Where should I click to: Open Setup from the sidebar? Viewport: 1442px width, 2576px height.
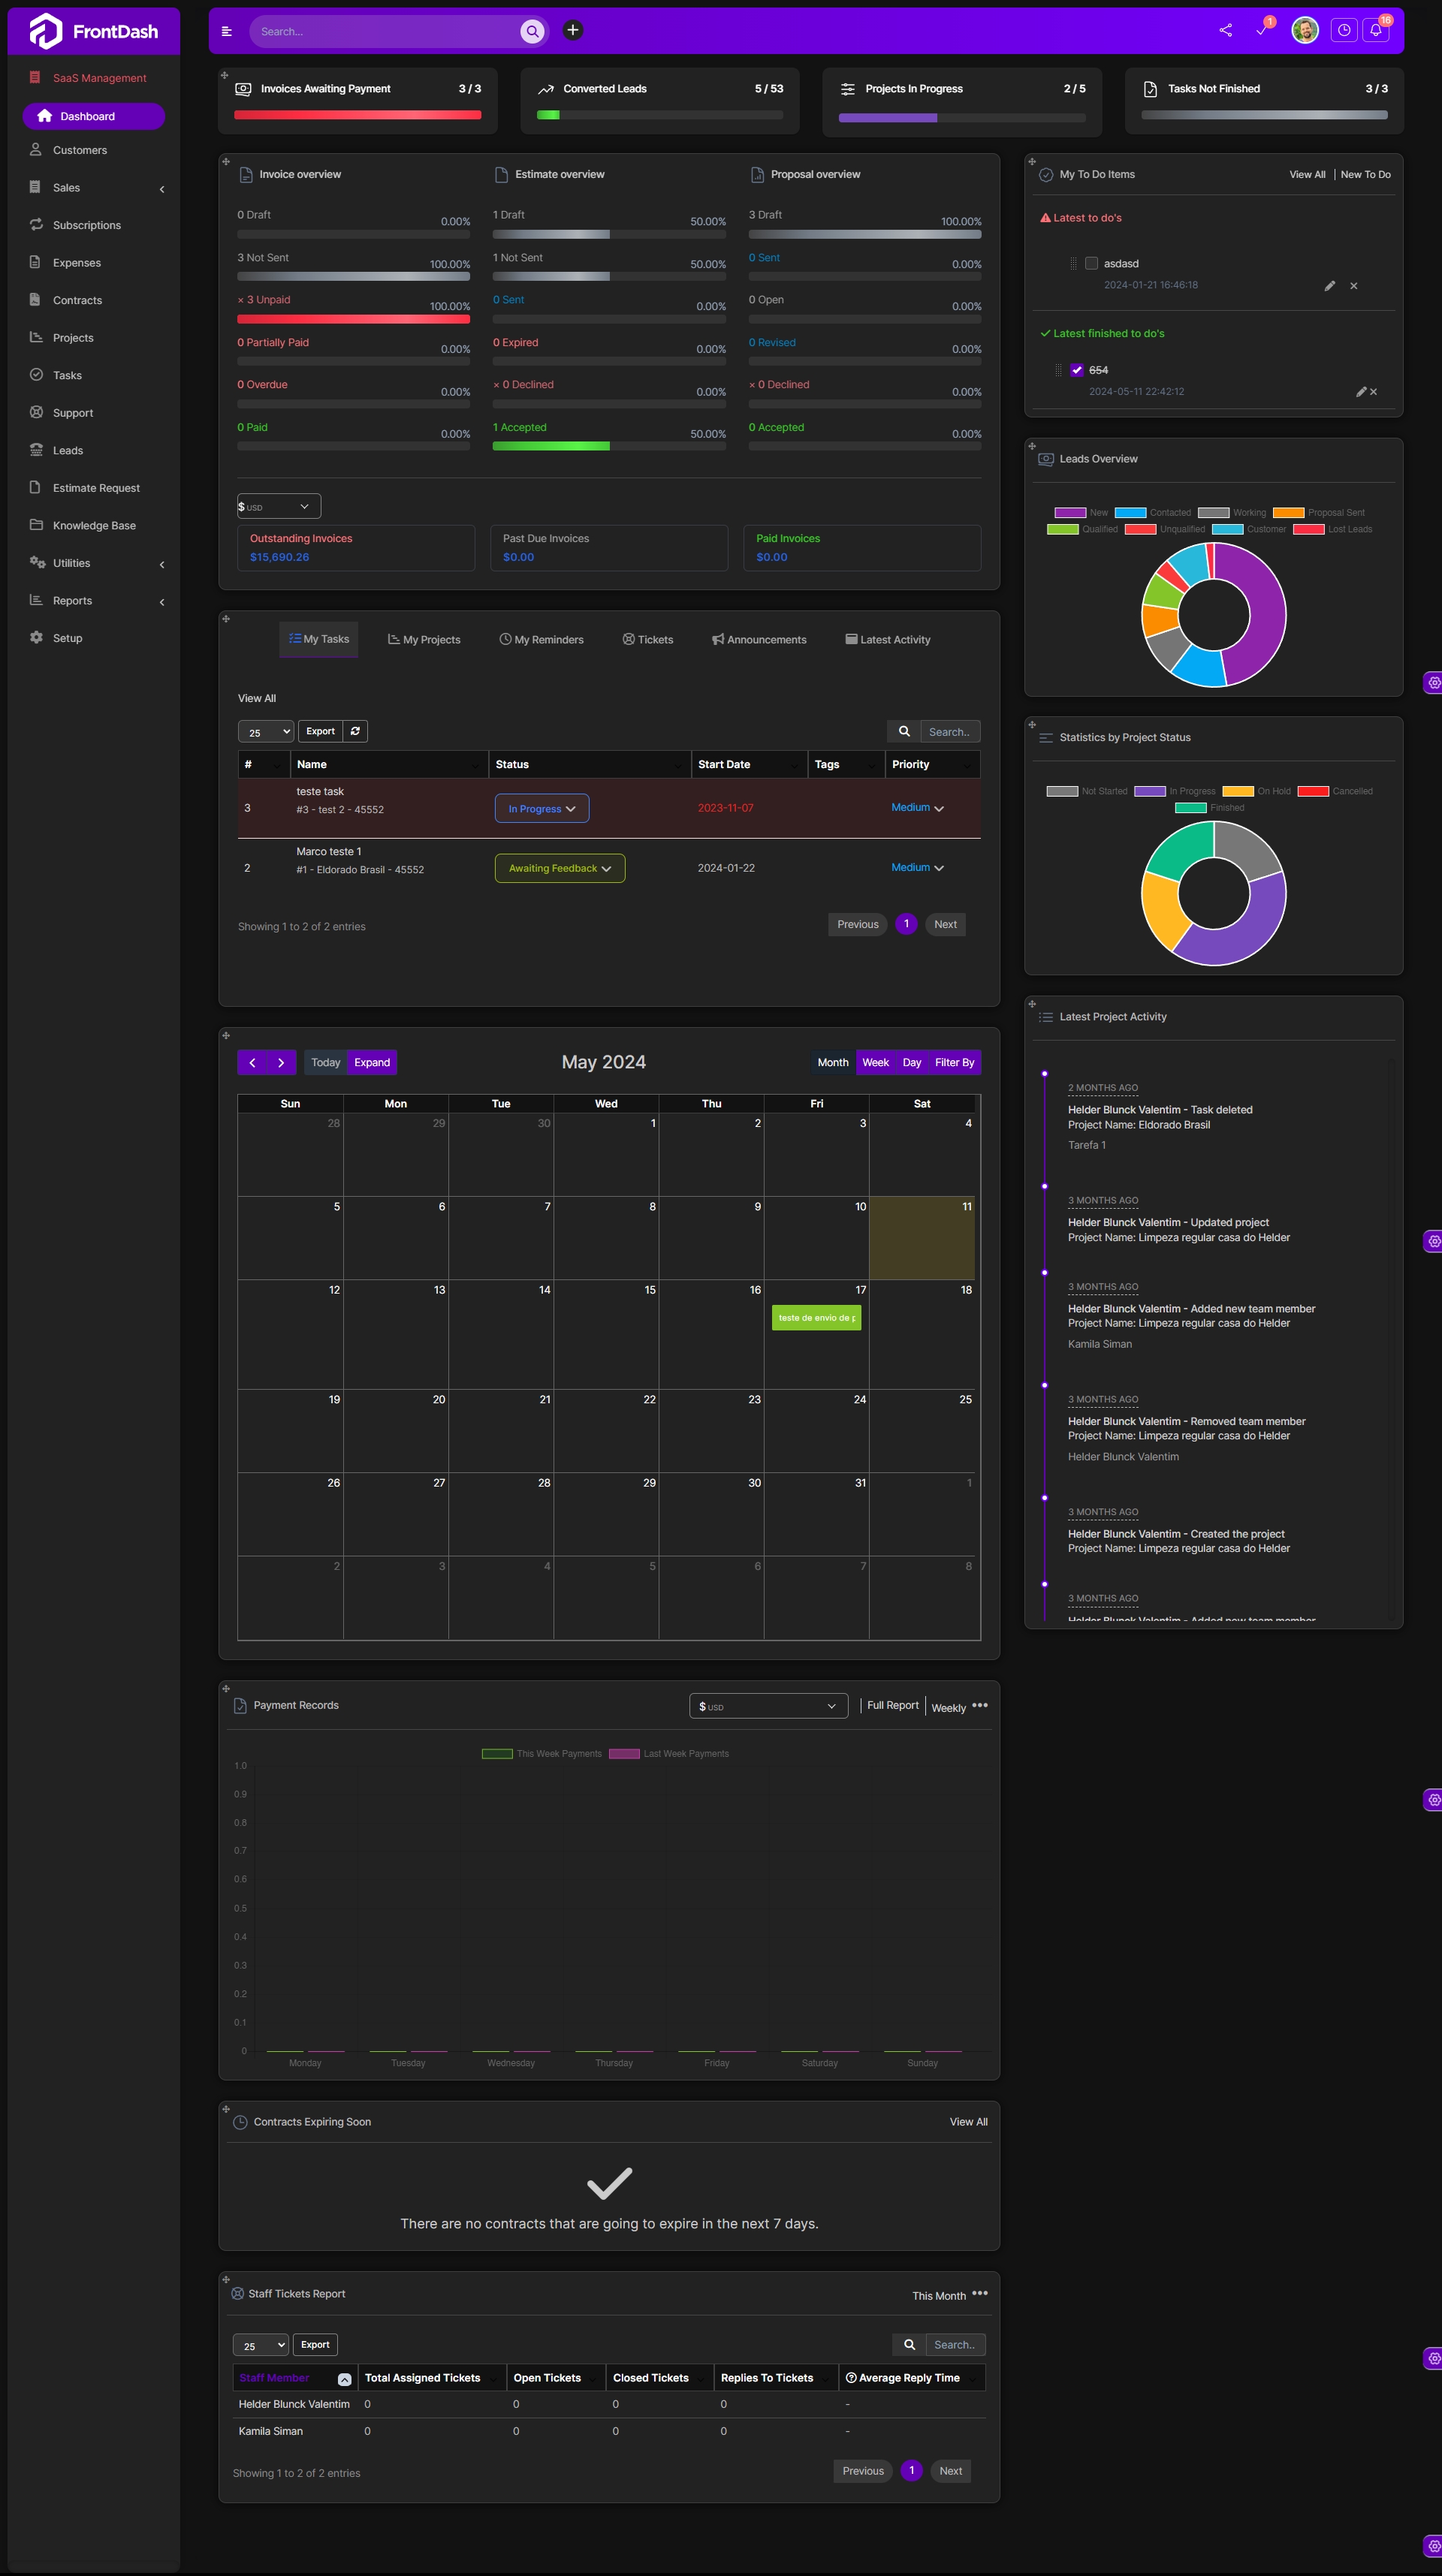(67, 637)
